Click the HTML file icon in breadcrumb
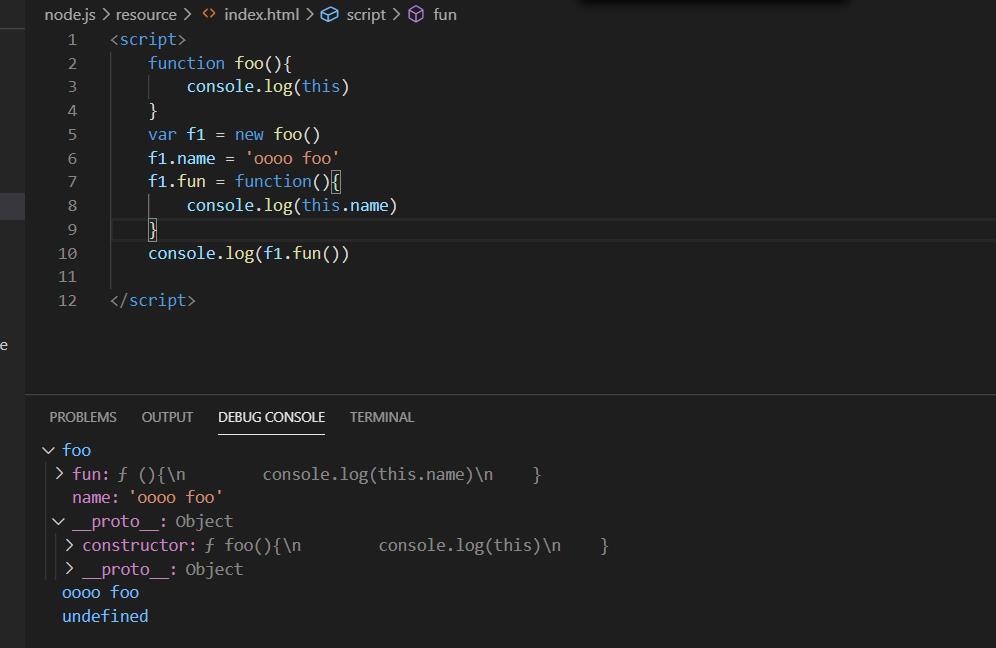This screenshot has height=648, width=996. click(x=209, y=14)
